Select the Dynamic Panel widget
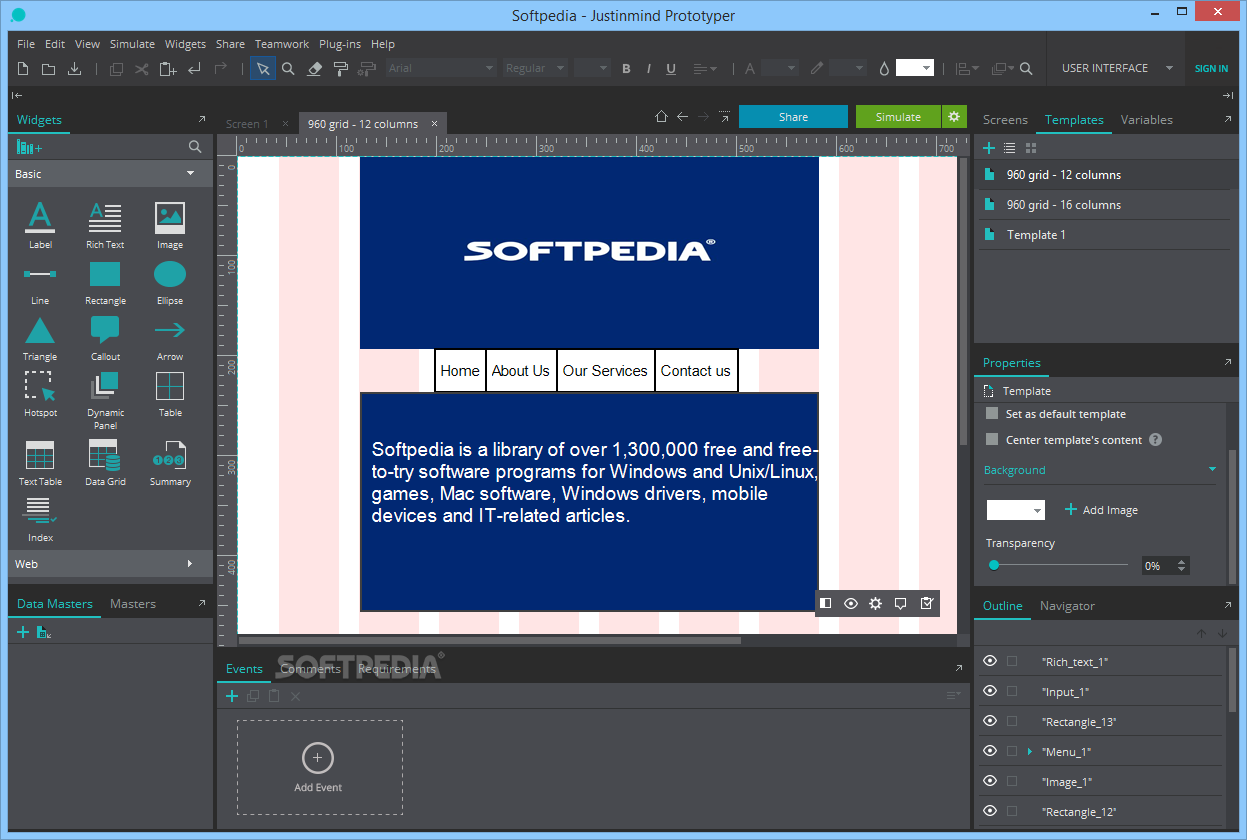 pos(105,401)
